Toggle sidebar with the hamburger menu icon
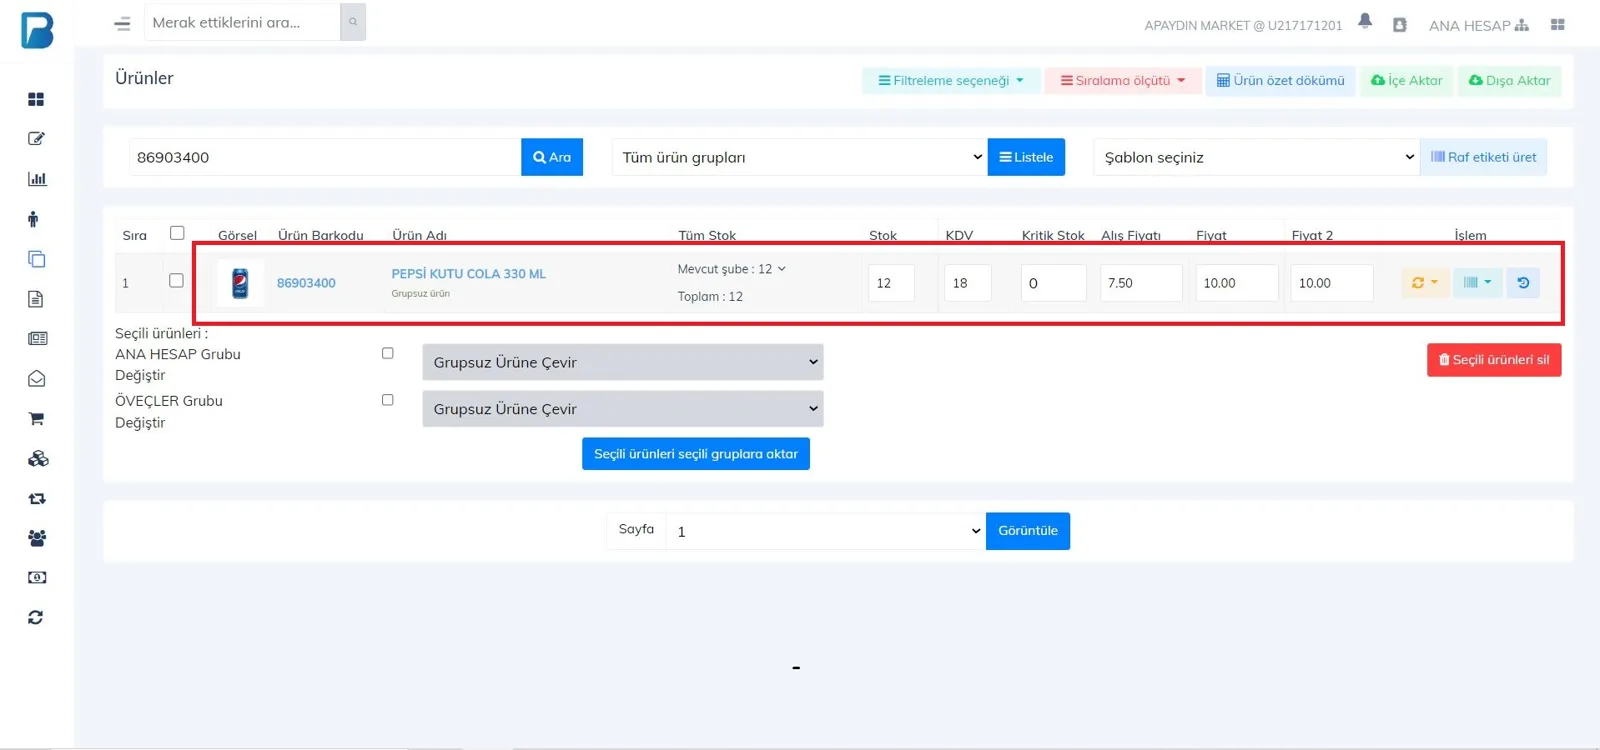1600x750 pixels. pyautogui.click(x=122, y=23)
